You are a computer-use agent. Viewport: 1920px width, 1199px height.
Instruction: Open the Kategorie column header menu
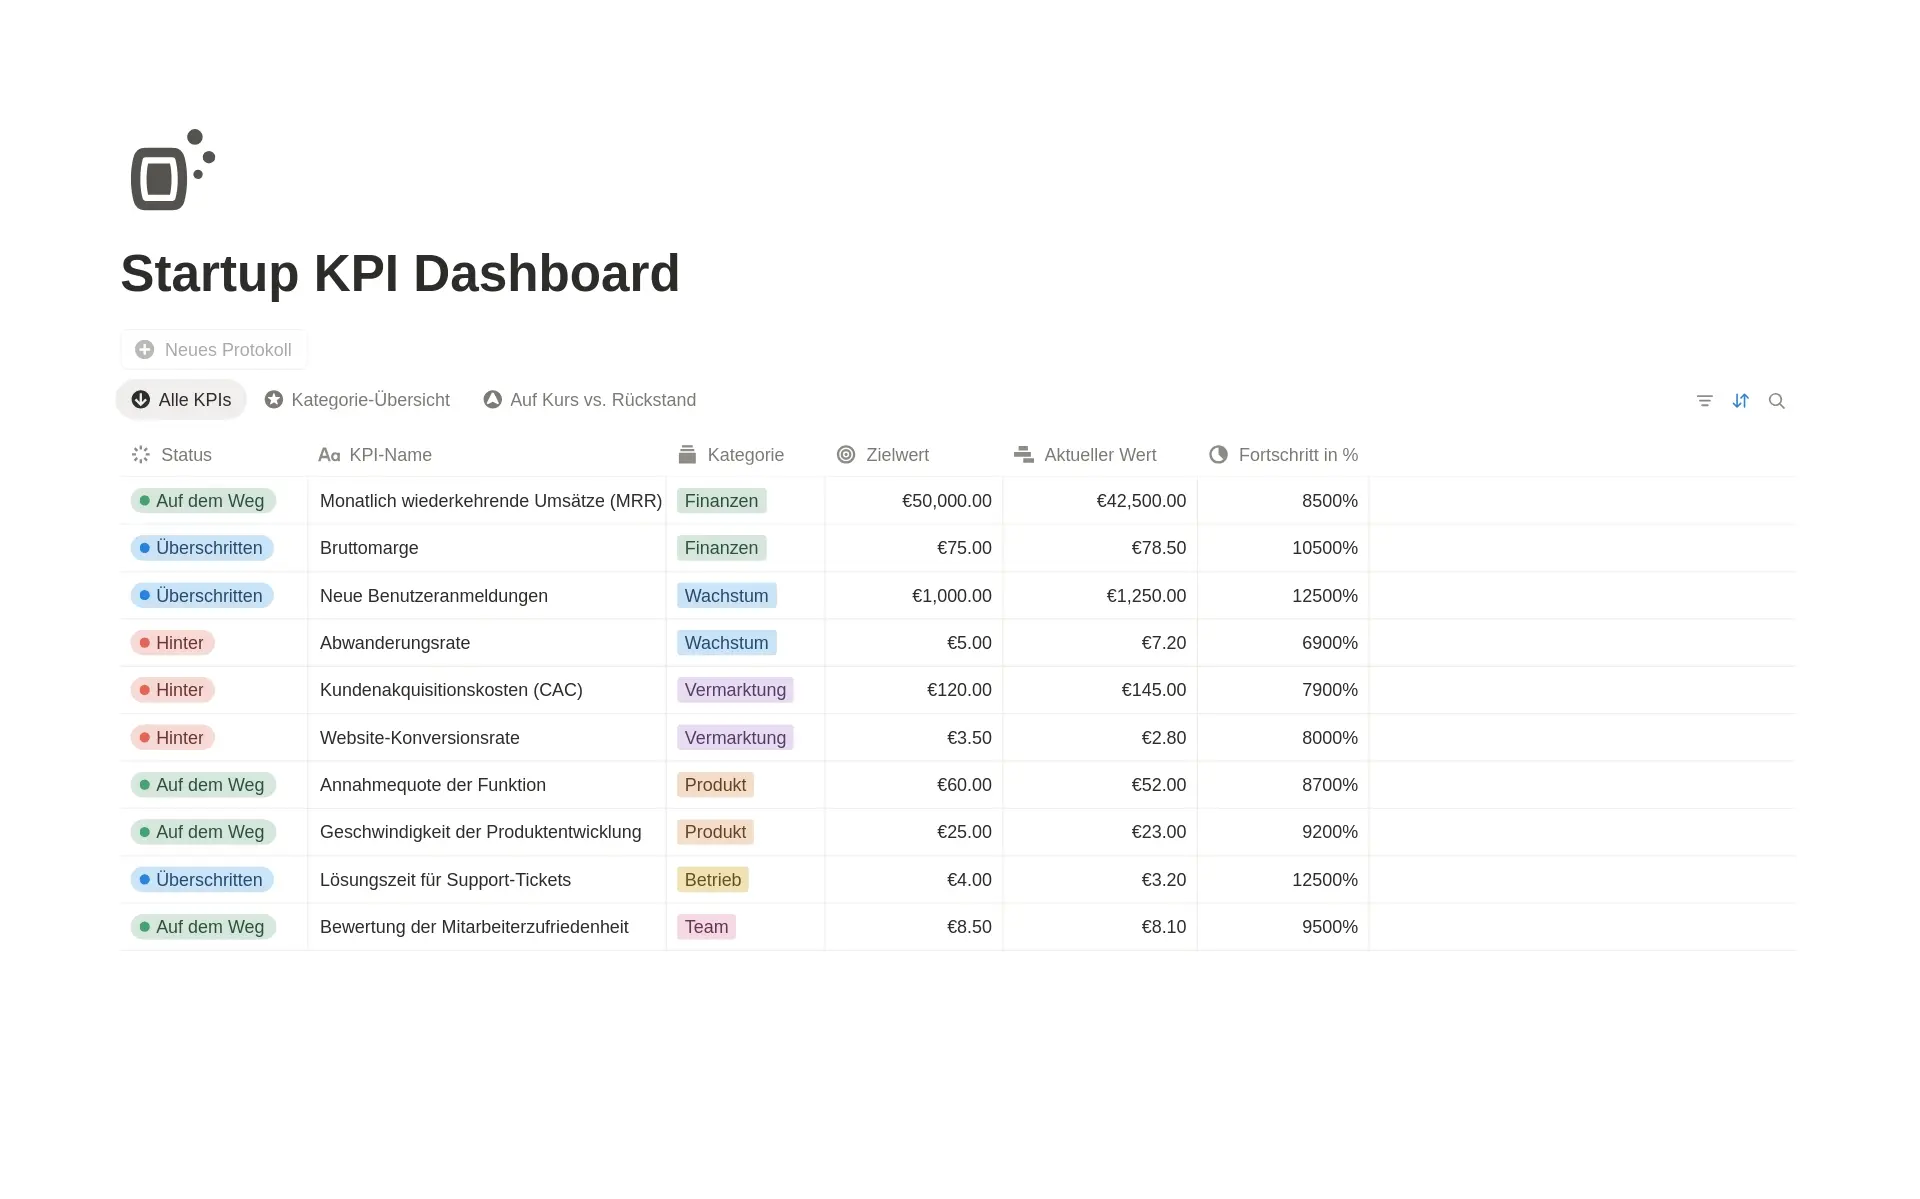[x=745, y=455]
